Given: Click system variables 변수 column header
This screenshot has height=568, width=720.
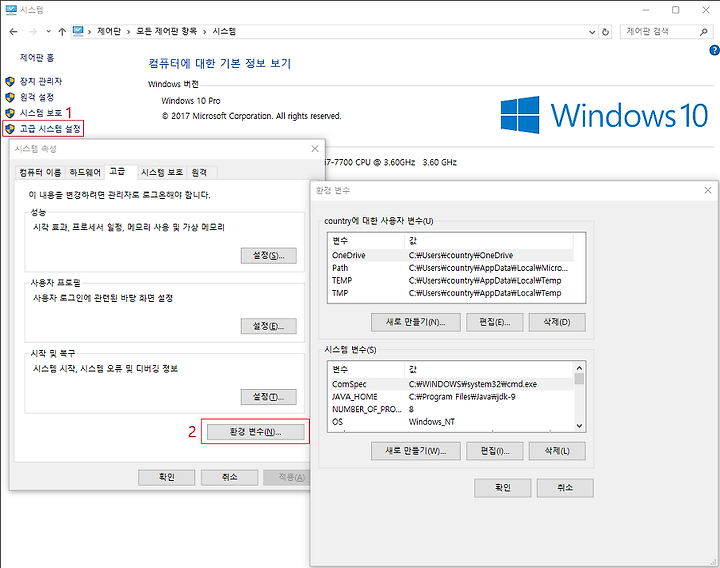Looking at the screenshot, I should click(x=367, y=369).
